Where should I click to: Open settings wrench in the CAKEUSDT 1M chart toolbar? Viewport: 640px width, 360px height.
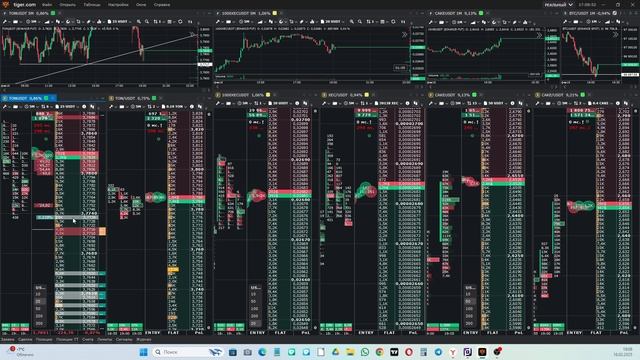click(x=431, y=21)
